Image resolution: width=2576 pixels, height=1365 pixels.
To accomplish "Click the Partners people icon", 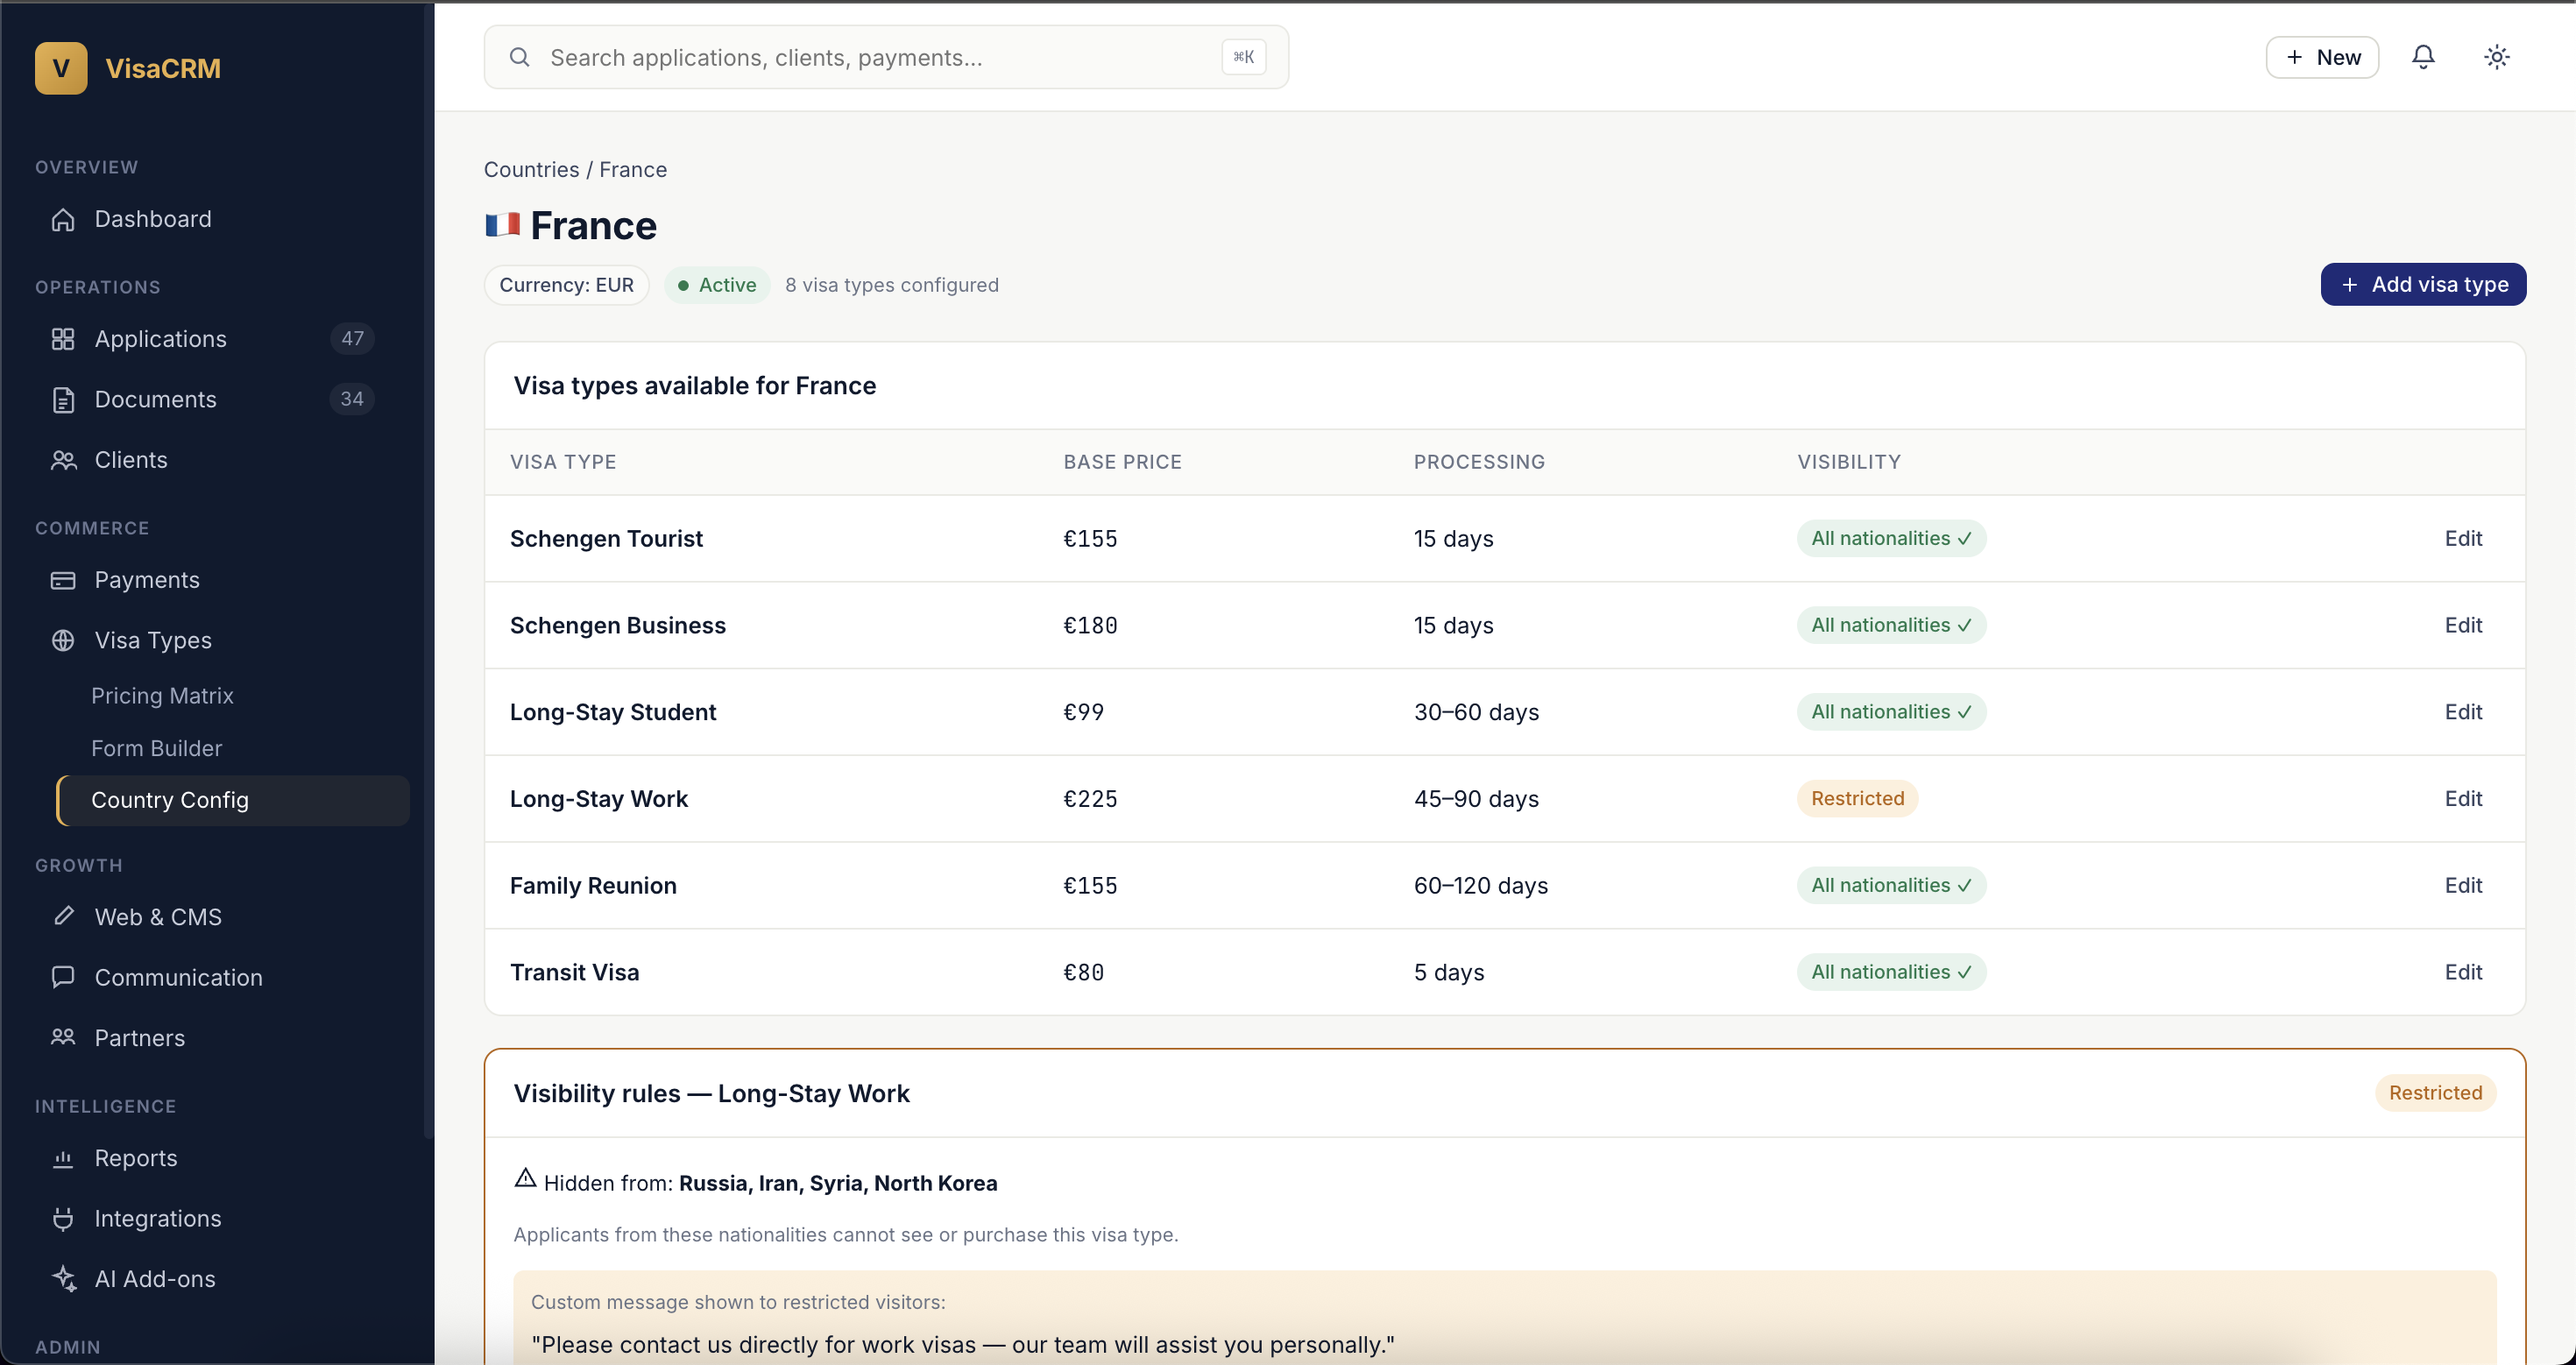I will (63, 1037).
